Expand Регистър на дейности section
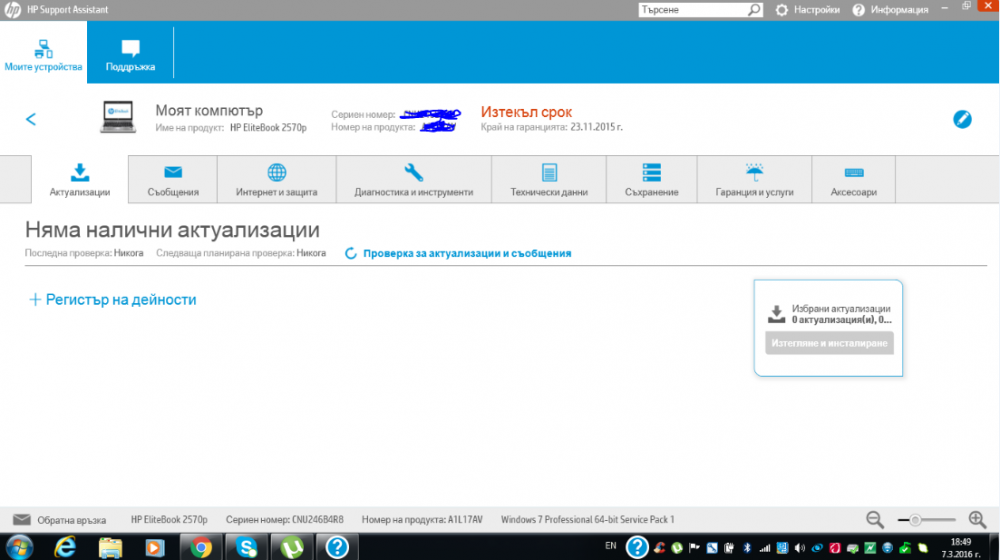This screenshot has width=1000, height=560. 113,299
